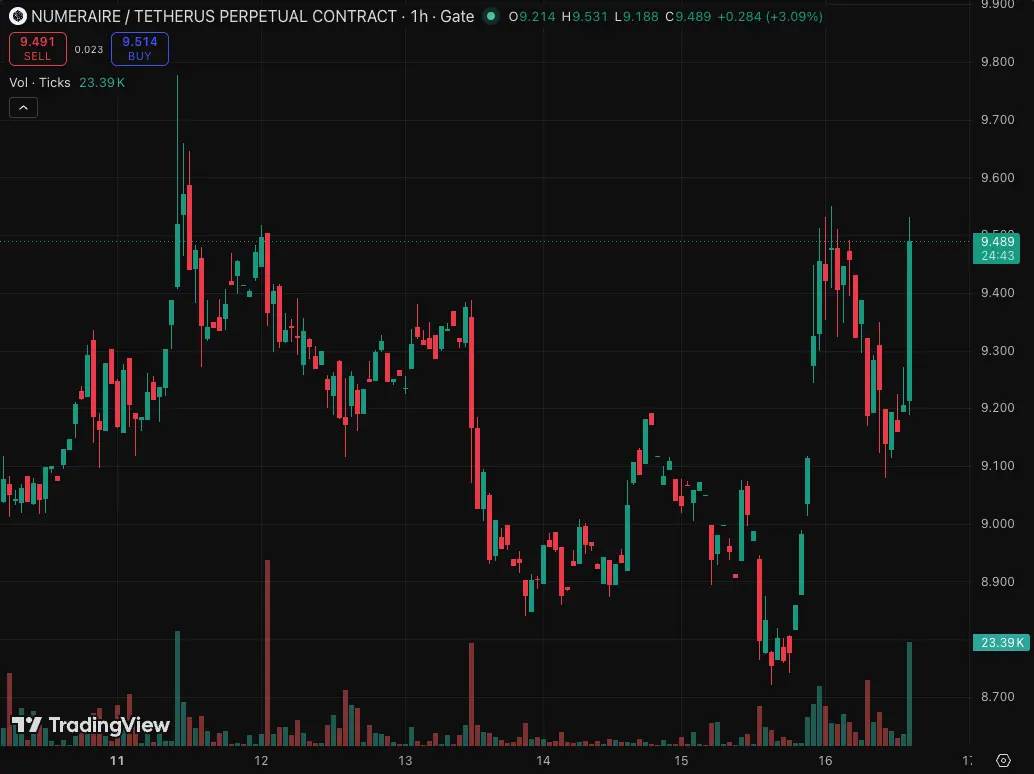Open chart settings gear icon
Image resolution: width=1034 pixels, height=774 pixels.
[1003, 760]
